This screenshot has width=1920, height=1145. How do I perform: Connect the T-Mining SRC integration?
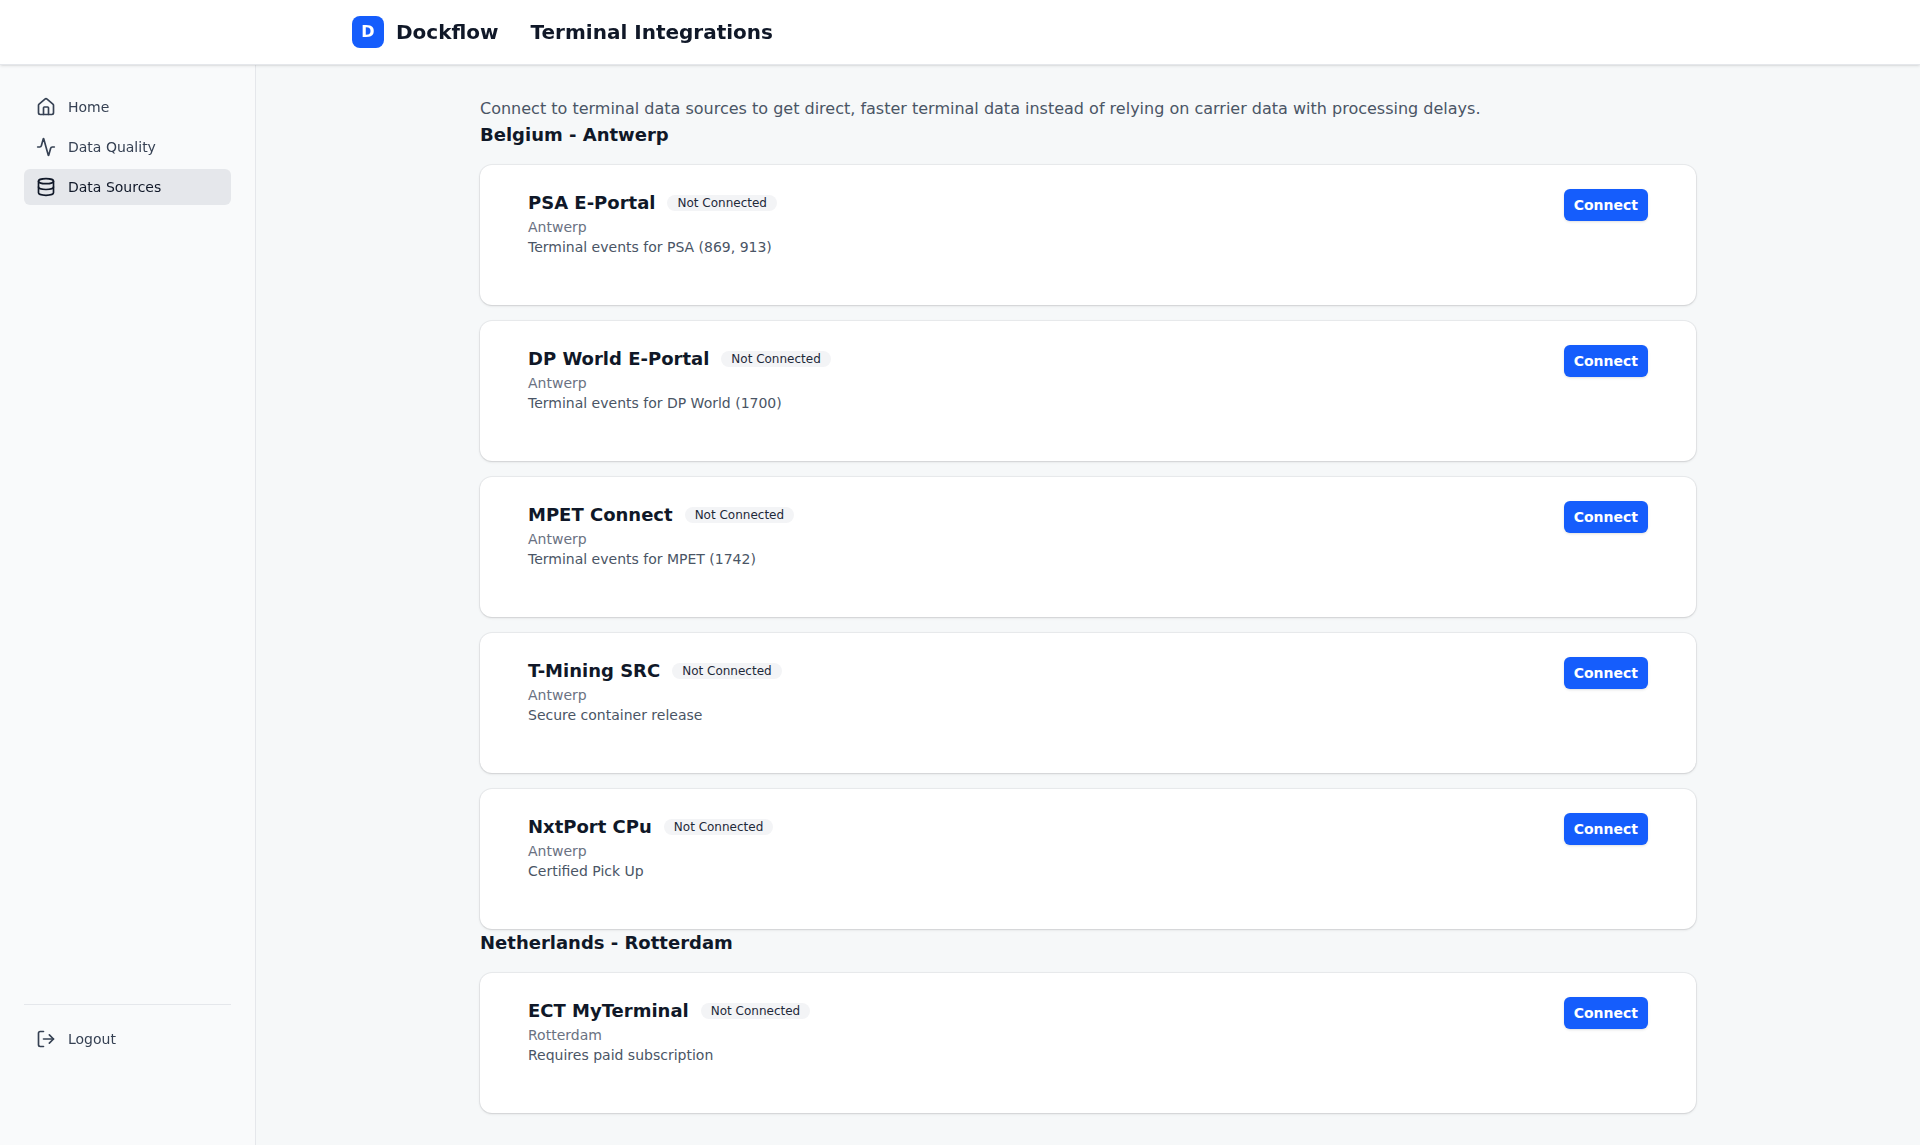(x=1604, y=672)
